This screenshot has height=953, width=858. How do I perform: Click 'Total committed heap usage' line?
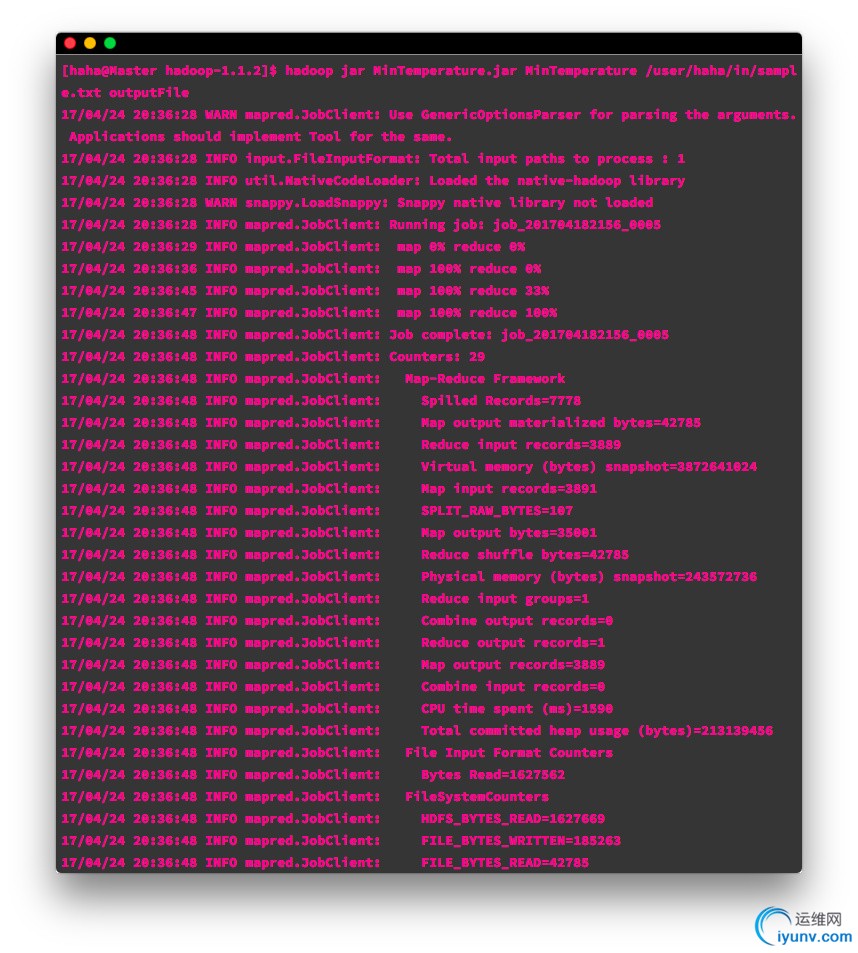[x=417, y=731]
